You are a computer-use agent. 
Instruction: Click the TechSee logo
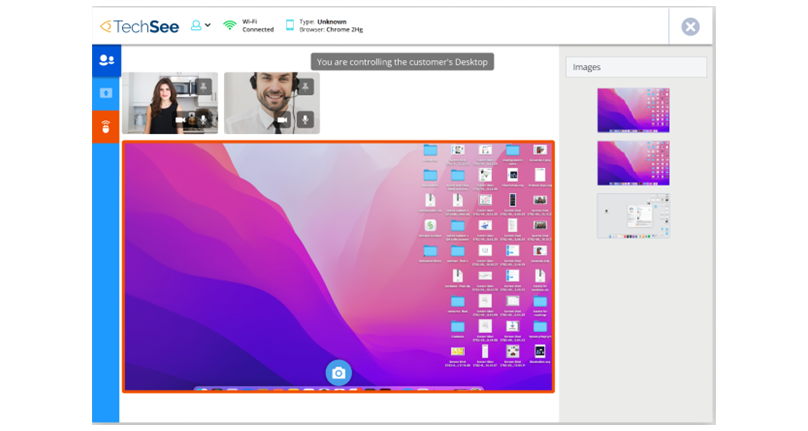(140, 26)
